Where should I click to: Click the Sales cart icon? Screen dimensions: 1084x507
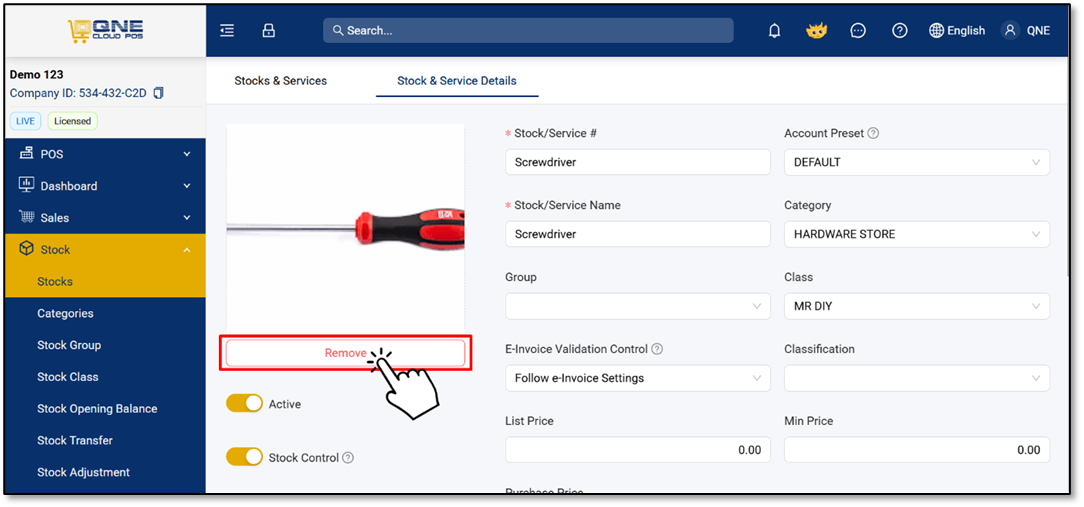pos(26,217)
